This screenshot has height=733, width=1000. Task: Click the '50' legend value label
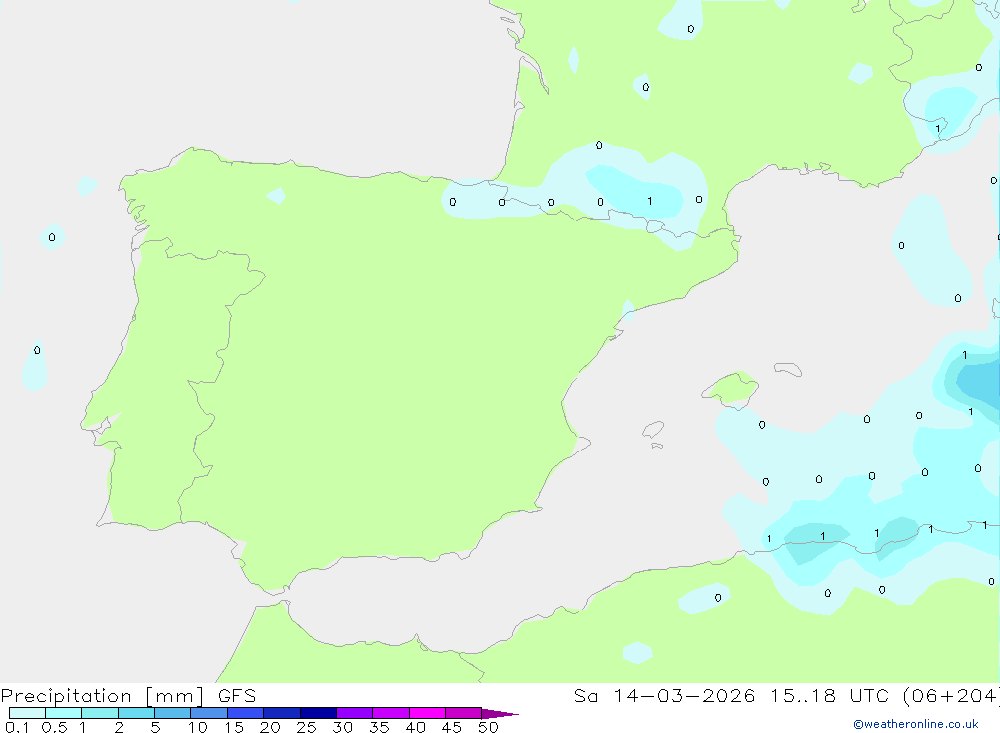point(488,727)
